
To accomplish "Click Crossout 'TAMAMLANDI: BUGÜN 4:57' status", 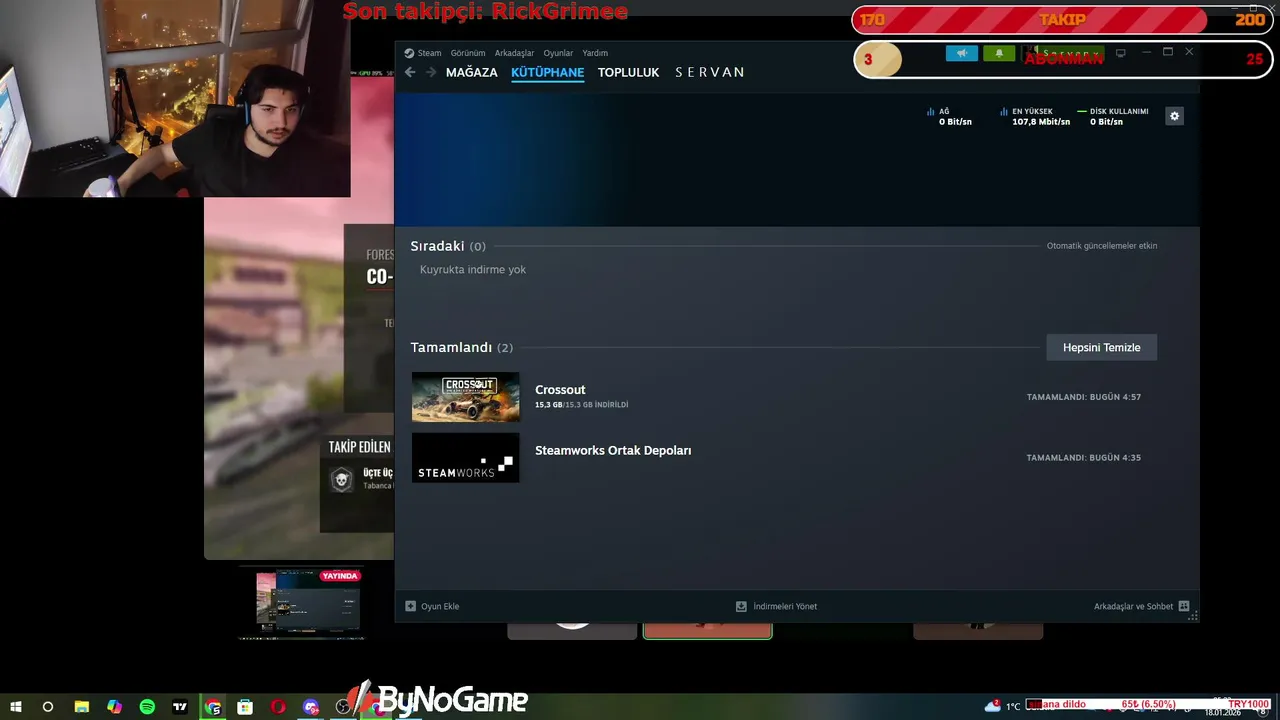I will (1083, 397).
